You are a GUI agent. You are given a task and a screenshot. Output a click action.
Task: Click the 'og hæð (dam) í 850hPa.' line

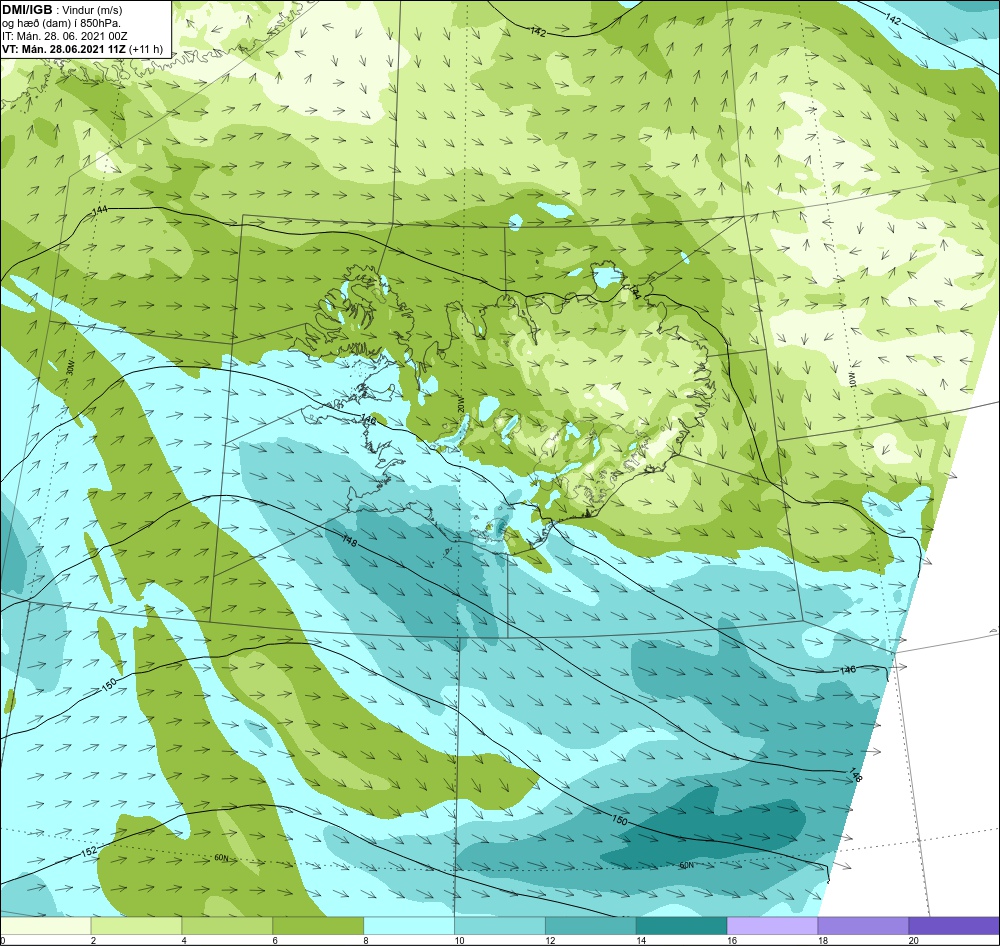point(61,23)
